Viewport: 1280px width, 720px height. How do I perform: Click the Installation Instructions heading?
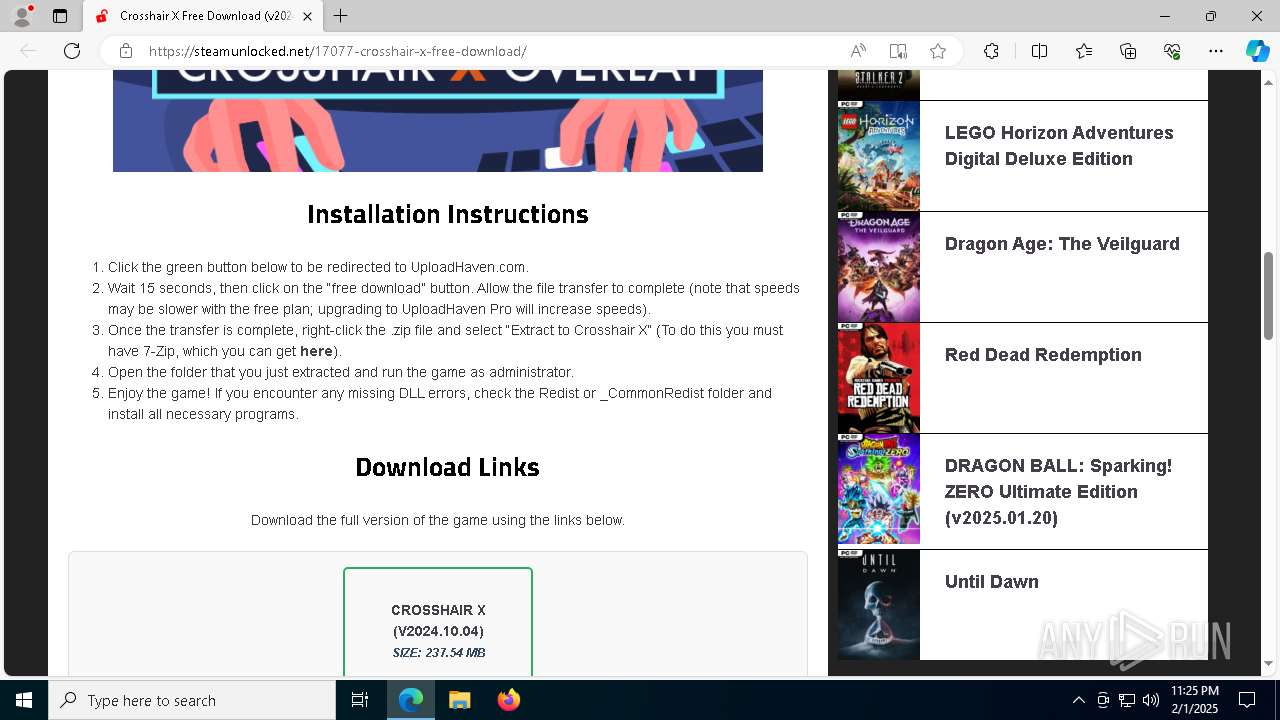[447, 214]
